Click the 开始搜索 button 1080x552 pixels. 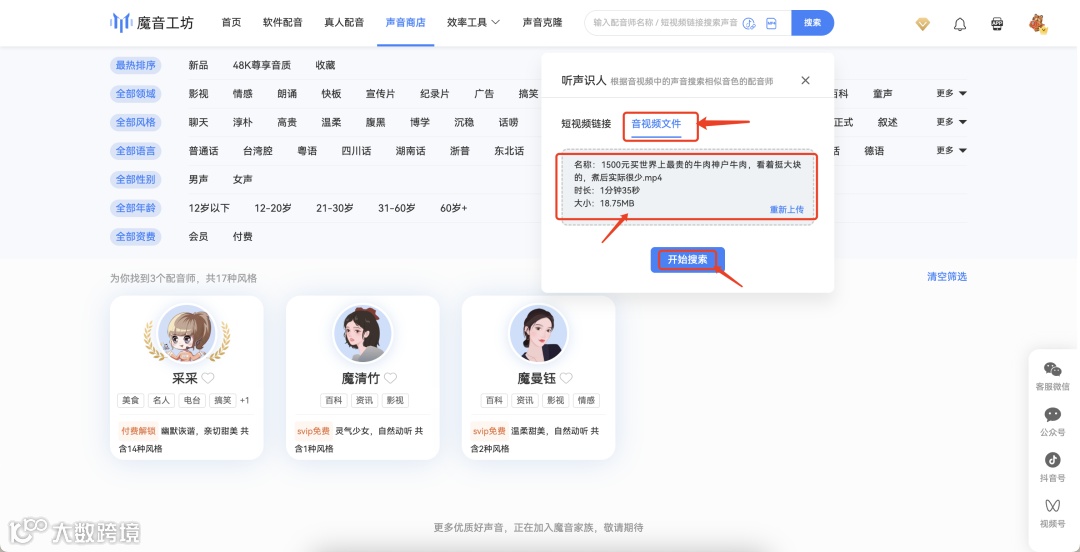(x=687, y=260)
